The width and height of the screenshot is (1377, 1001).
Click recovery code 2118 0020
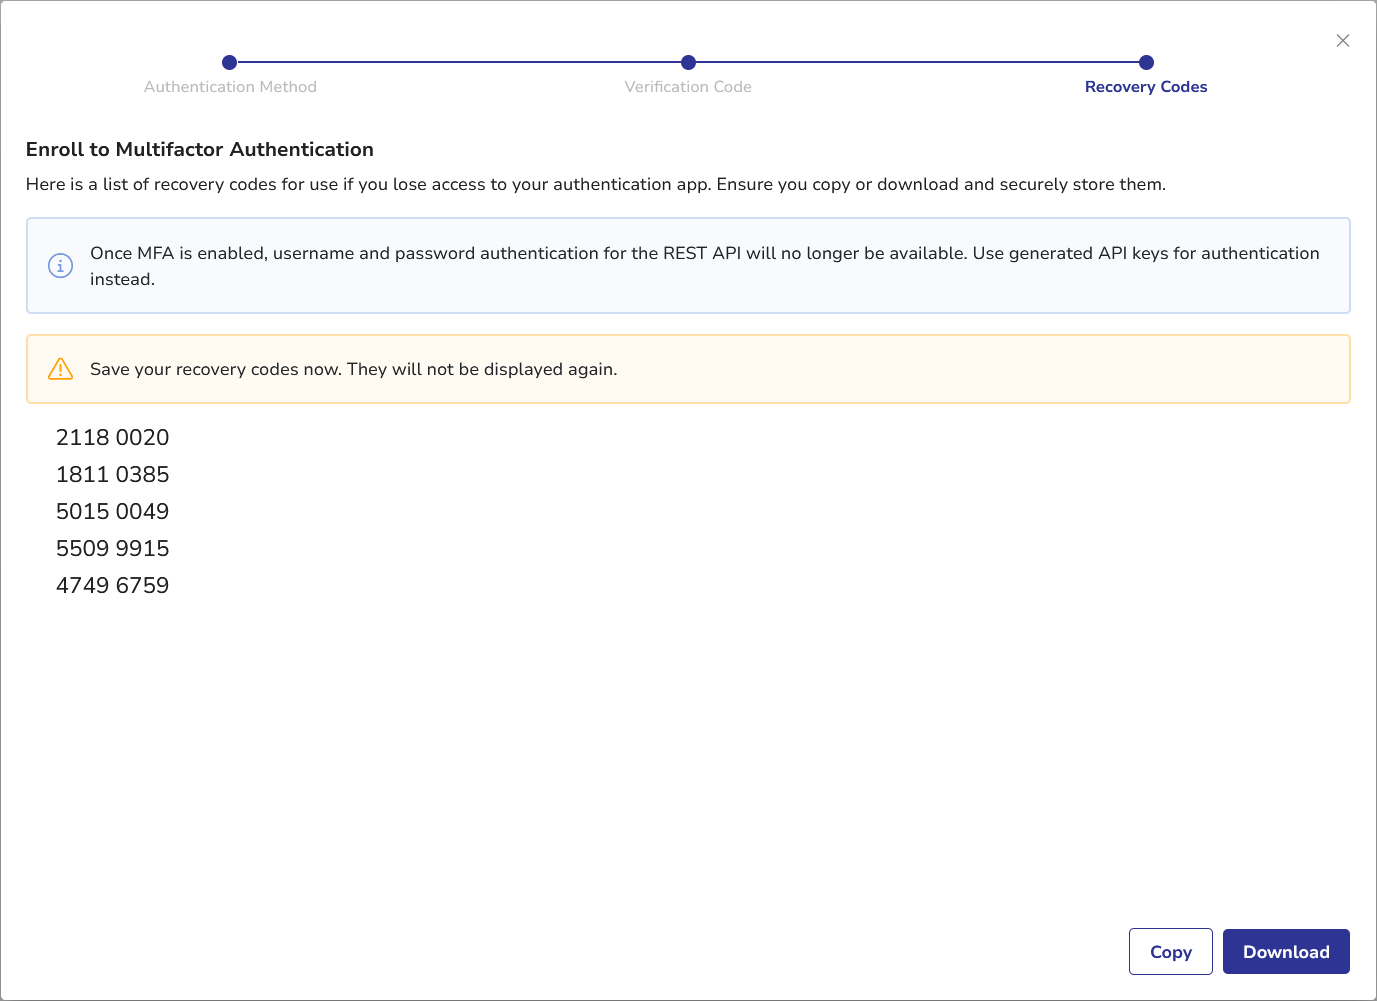[x=113, y=437]
